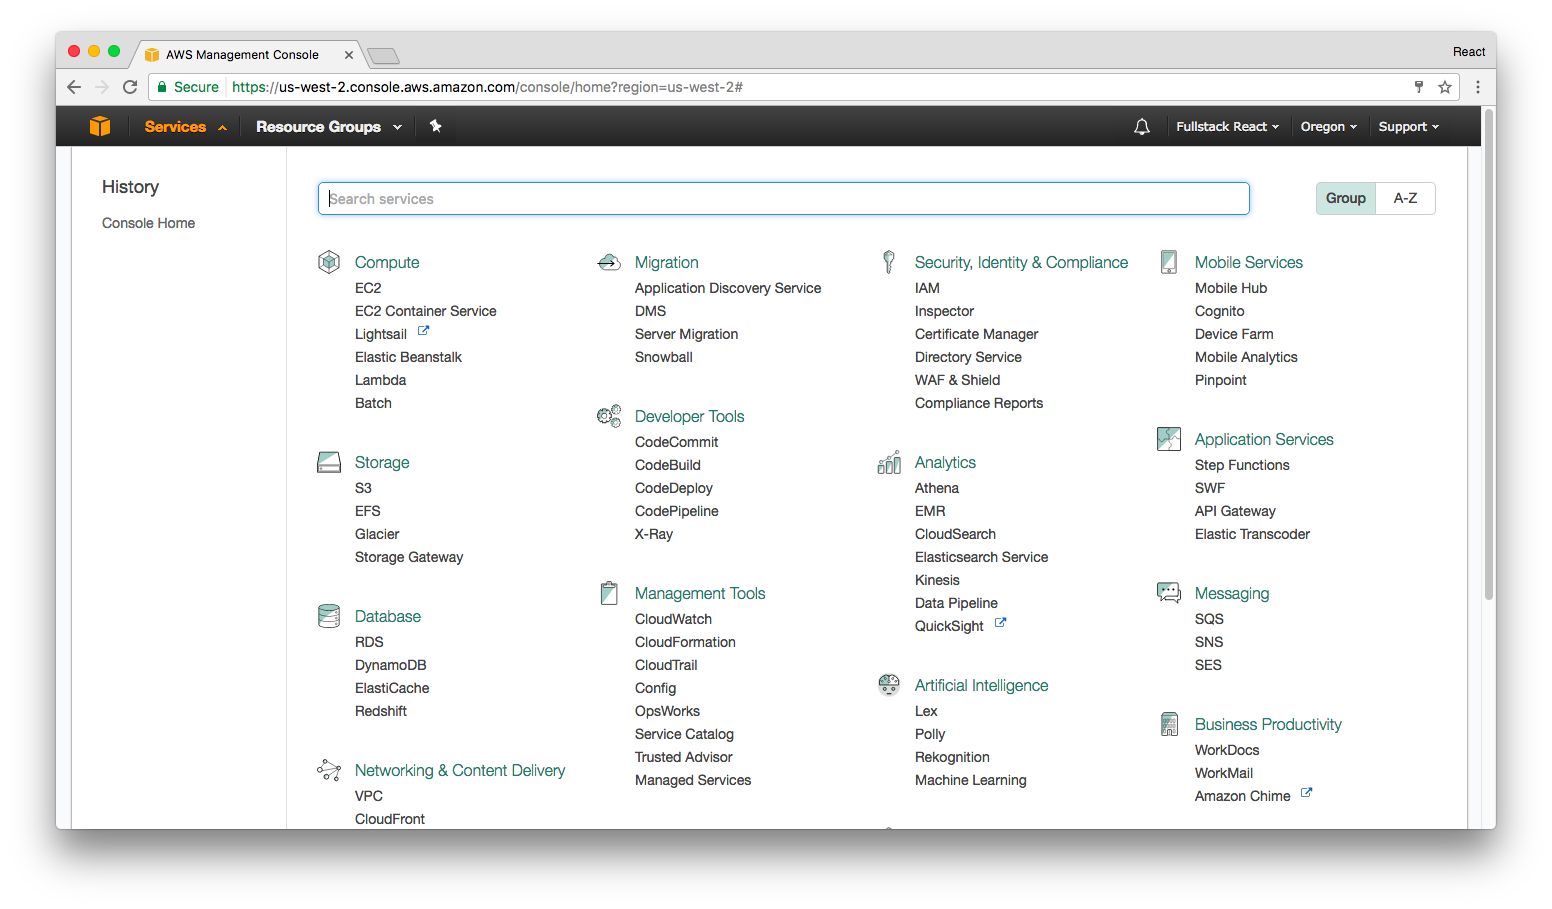
Task: Open the notifications bell icon
Action: click(x=1142, y=127)
